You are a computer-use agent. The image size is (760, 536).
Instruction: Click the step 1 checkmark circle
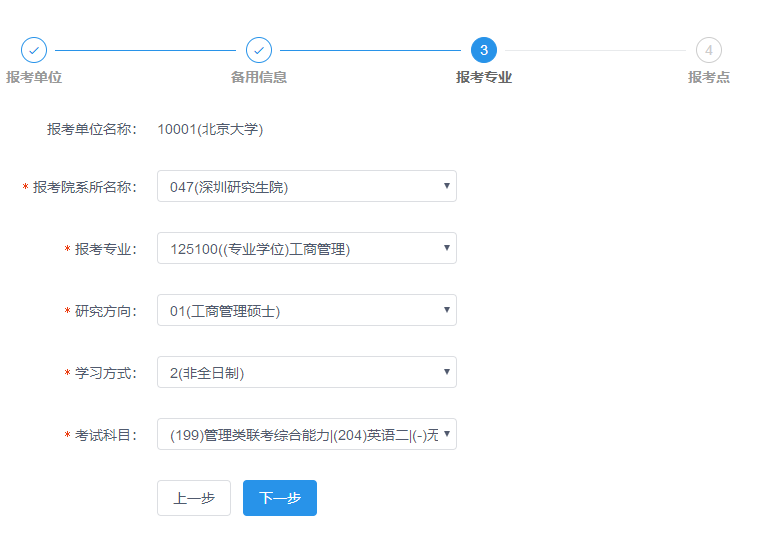tap(34, 50)
